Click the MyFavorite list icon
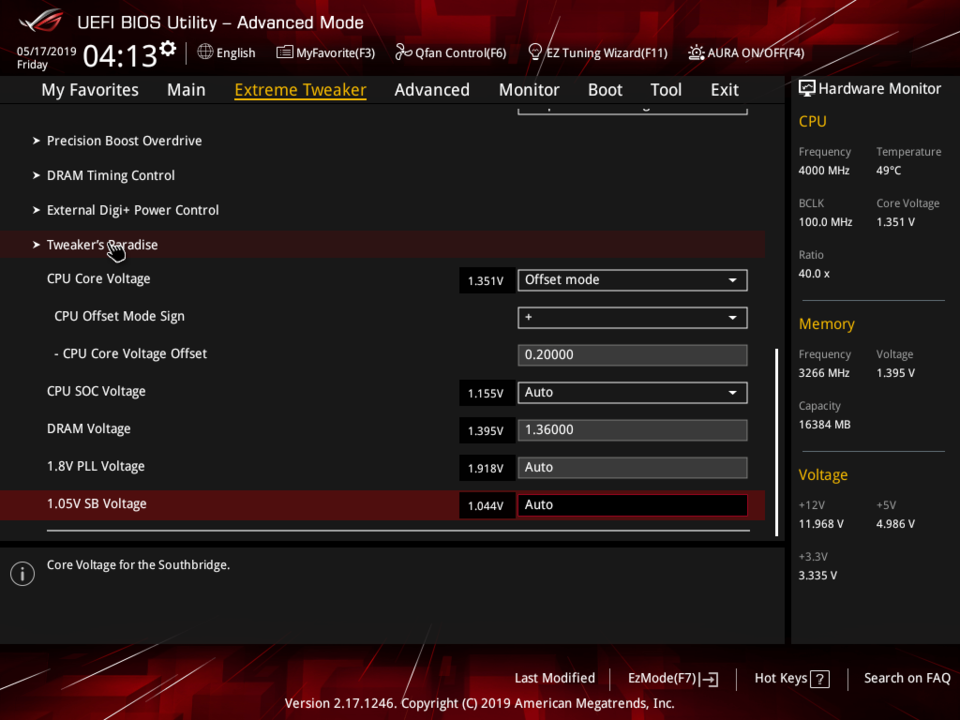The width and height of the screenshot is (960, 720). (284, 52)
